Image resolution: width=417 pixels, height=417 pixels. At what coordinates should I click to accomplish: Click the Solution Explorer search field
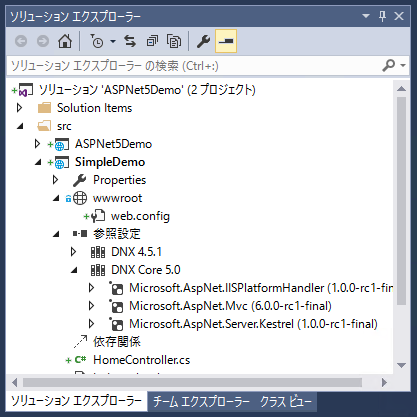(x=193, y=66)
